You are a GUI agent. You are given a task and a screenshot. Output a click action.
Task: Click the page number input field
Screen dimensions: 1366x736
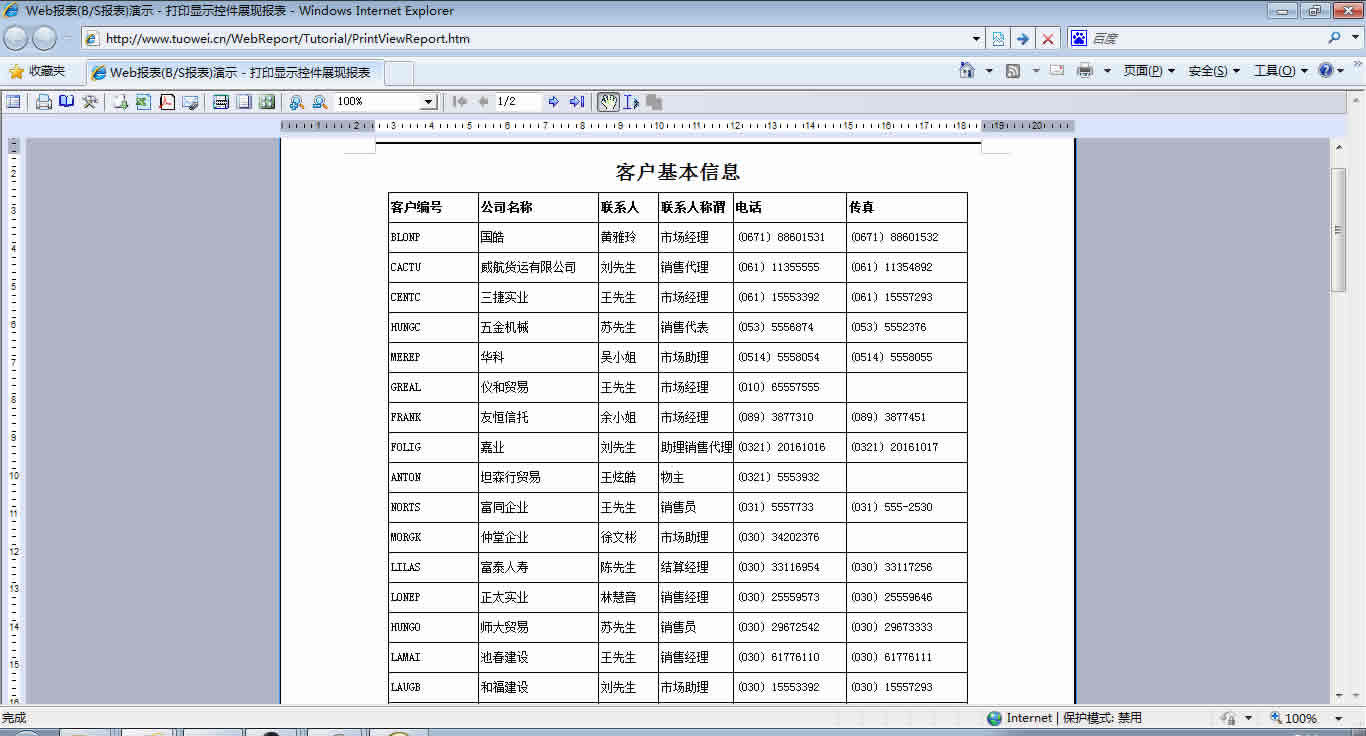517,102
